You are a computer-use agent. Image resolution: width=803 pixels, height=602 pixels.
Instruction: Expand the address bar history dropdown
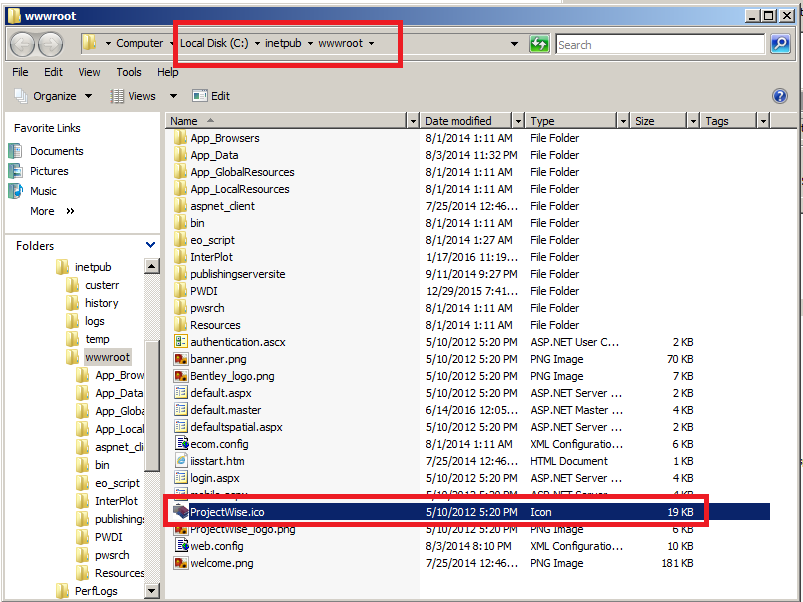tap(514, 44)
